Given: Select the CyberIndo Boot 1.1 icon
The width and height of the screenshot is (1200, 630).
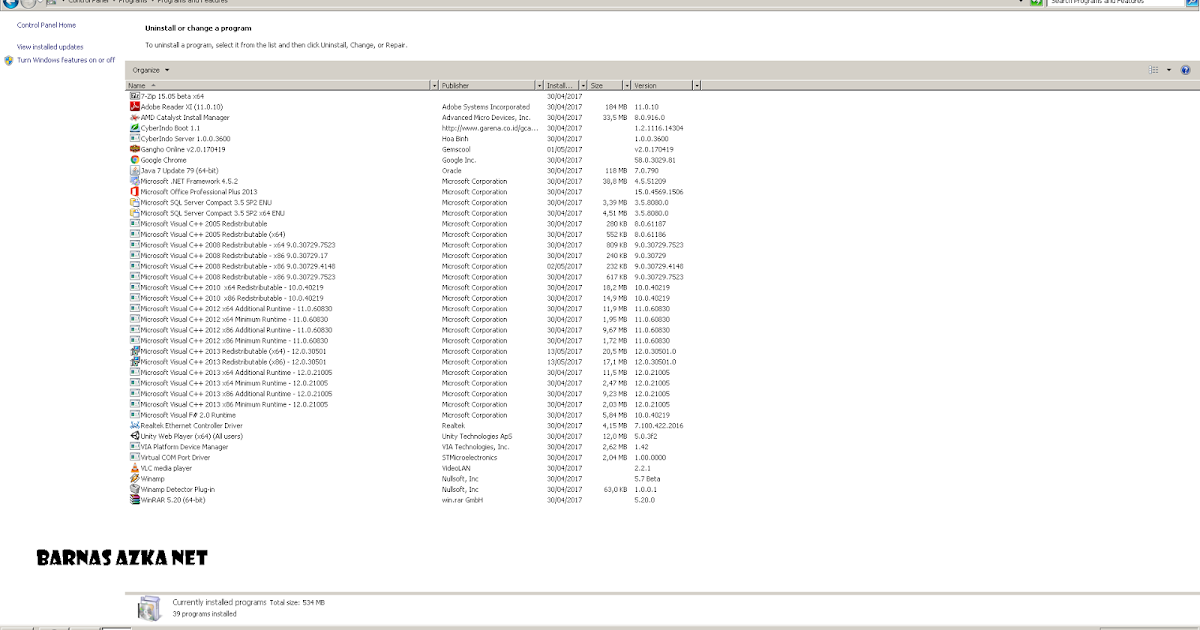Looking at the screenshot, I should pyautogui.click(x=134, y=128).
